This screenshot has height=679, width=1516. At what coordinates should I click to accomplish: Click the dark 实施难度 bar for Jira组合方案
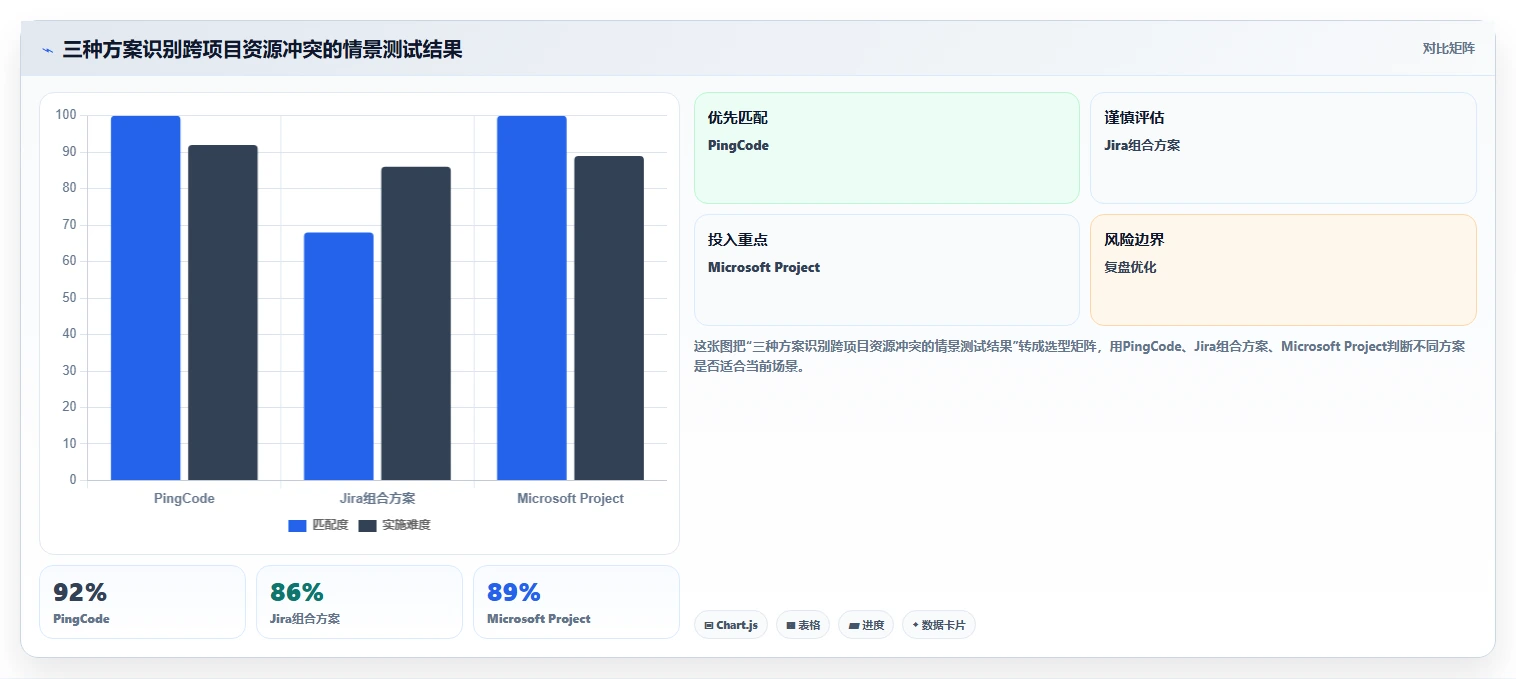[x=416, y=323]
